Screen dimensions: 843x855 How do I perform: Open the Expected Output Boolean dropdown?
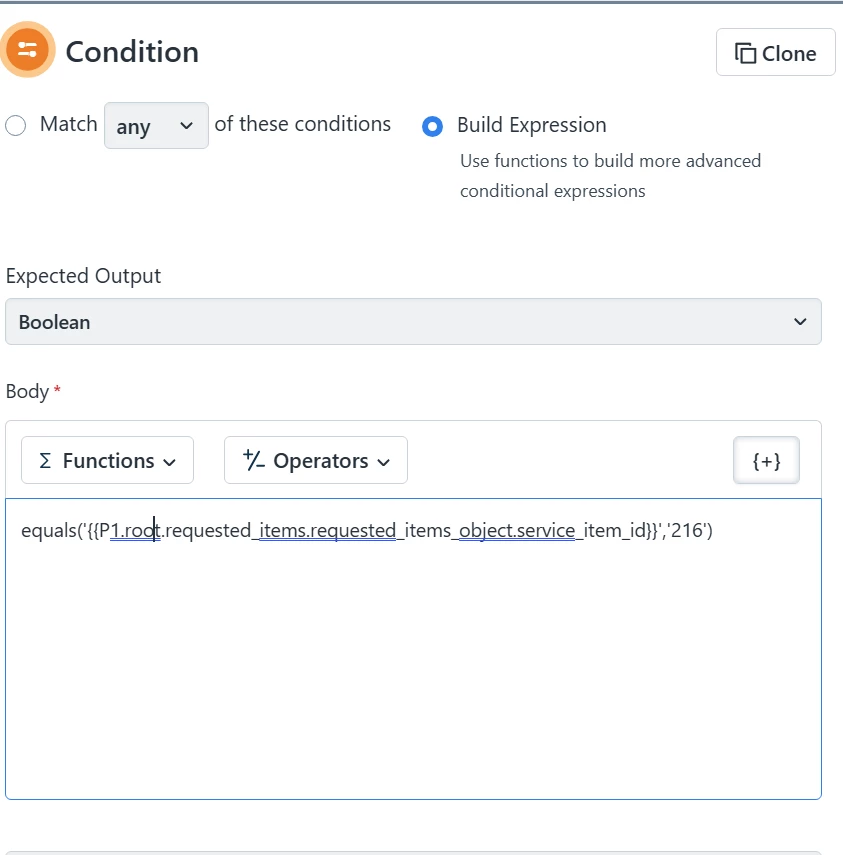413,322
